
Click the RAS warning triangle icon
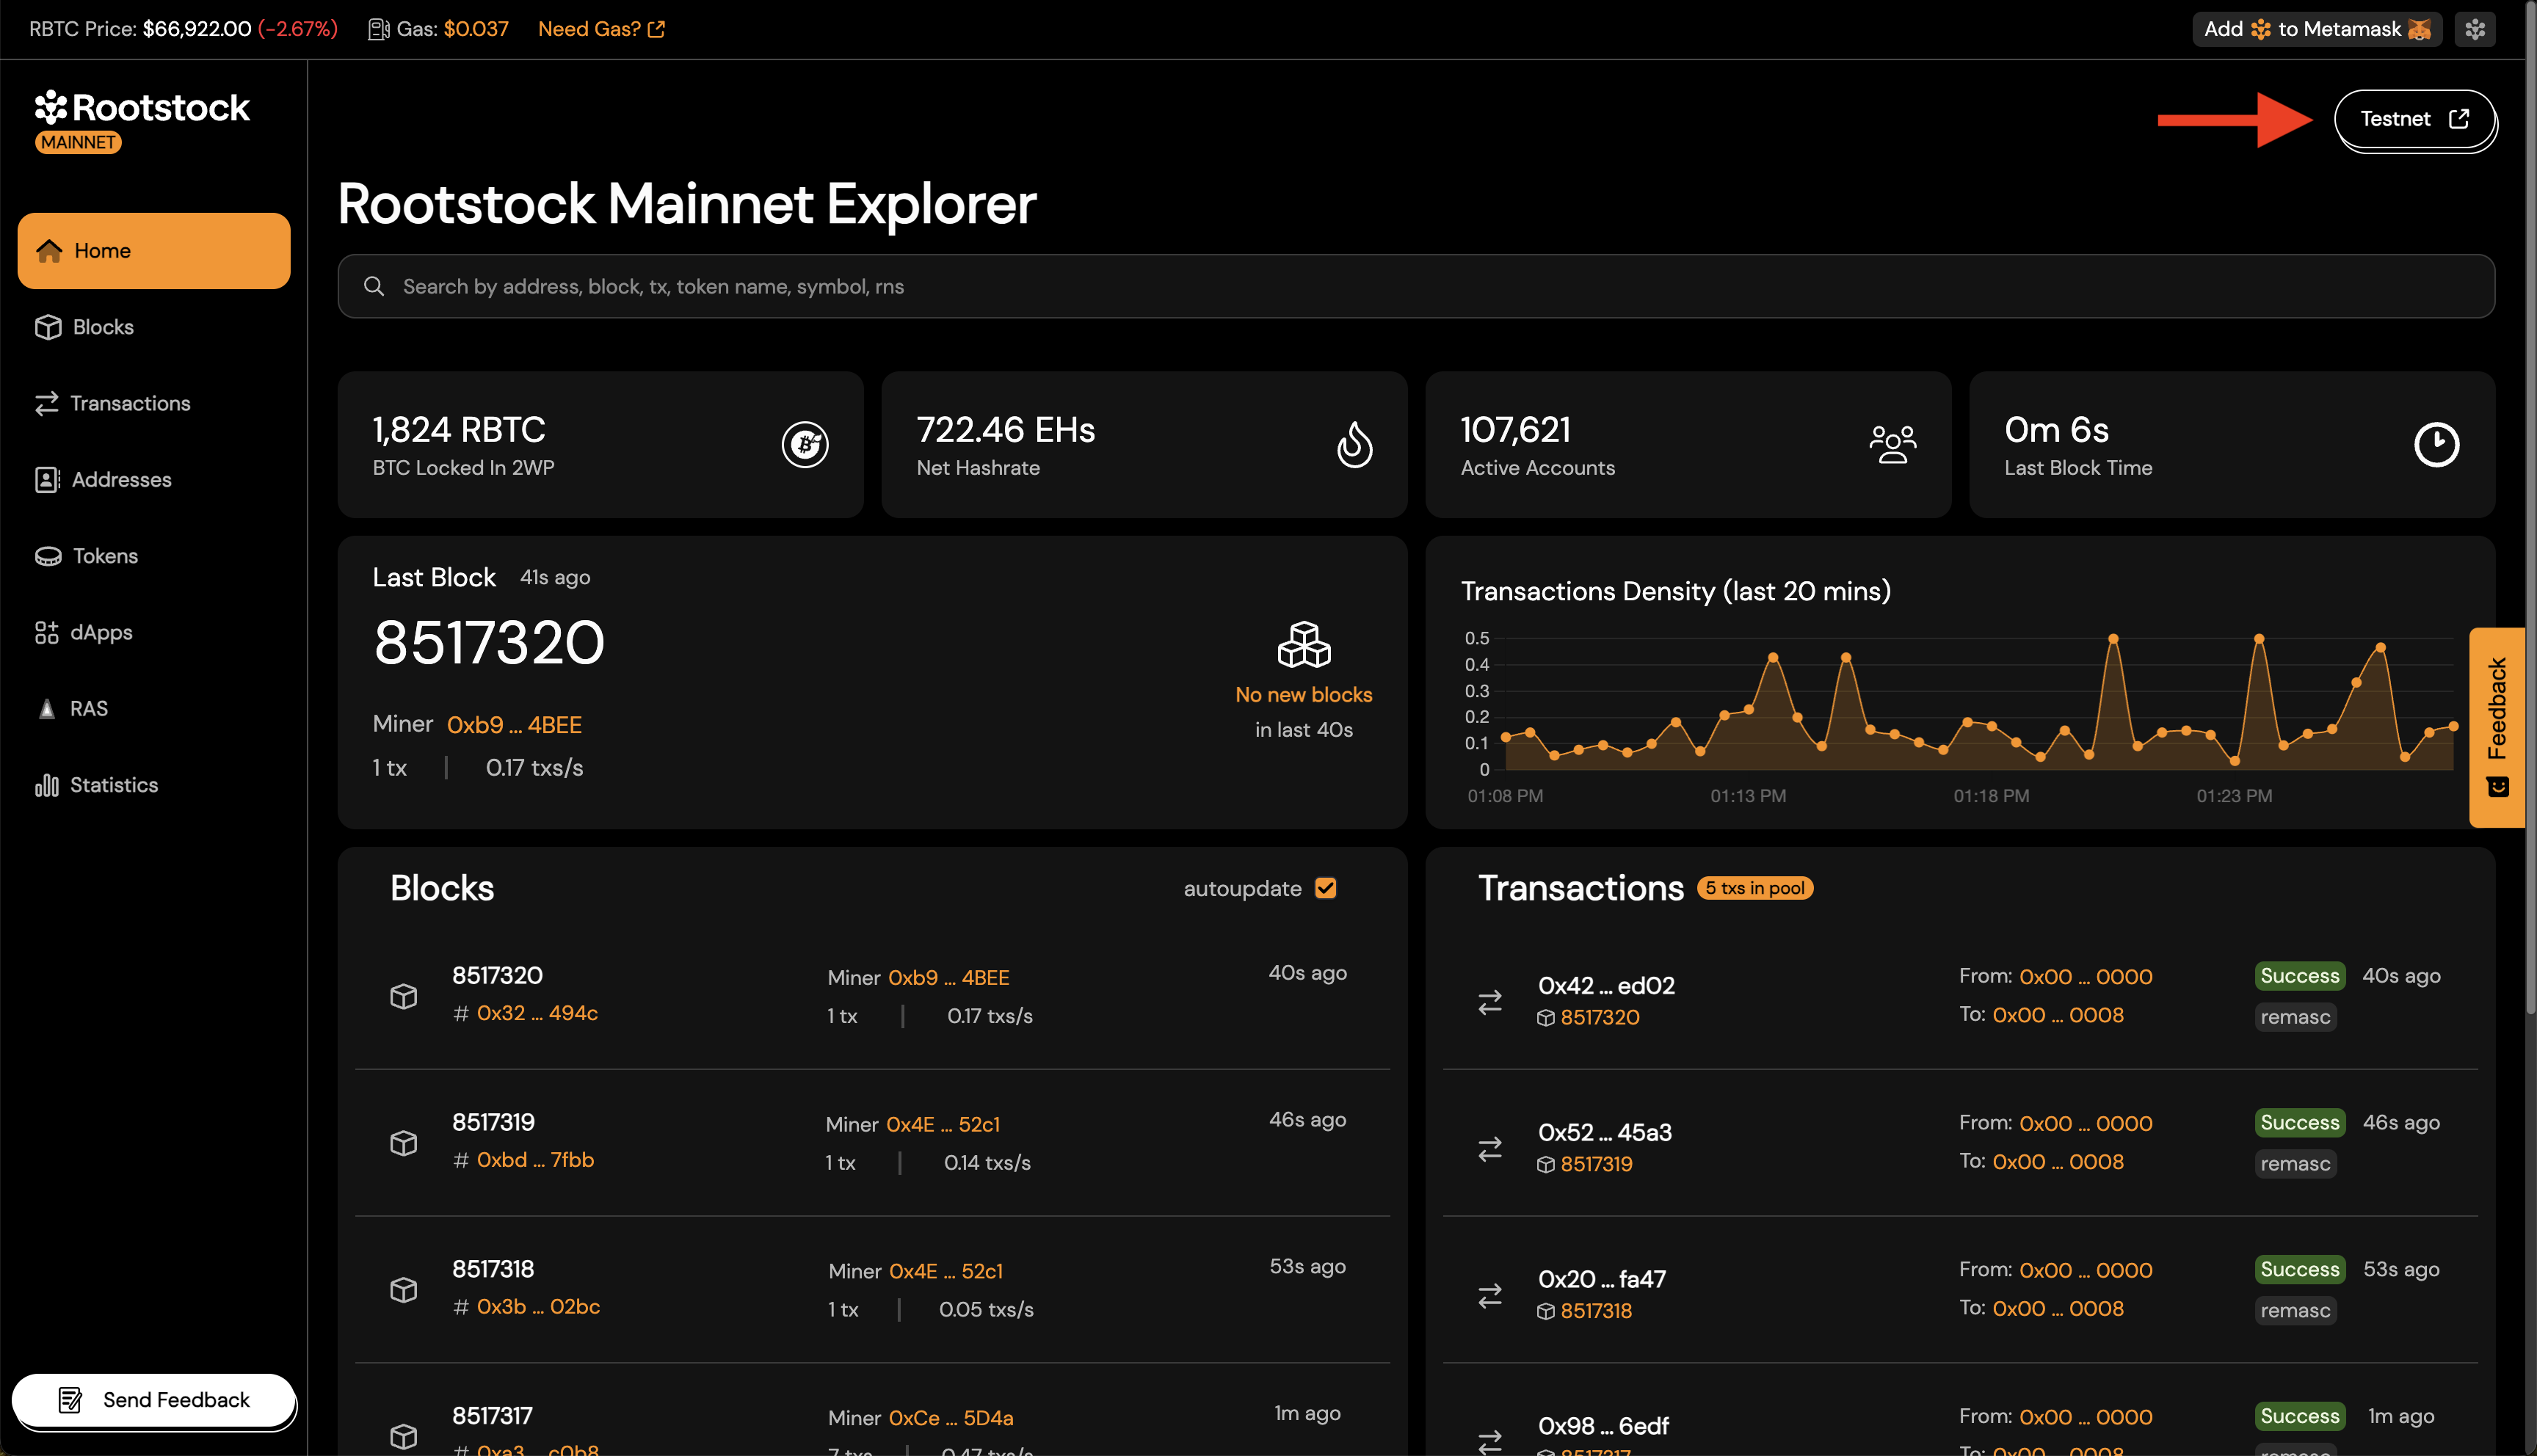(46, 708)
